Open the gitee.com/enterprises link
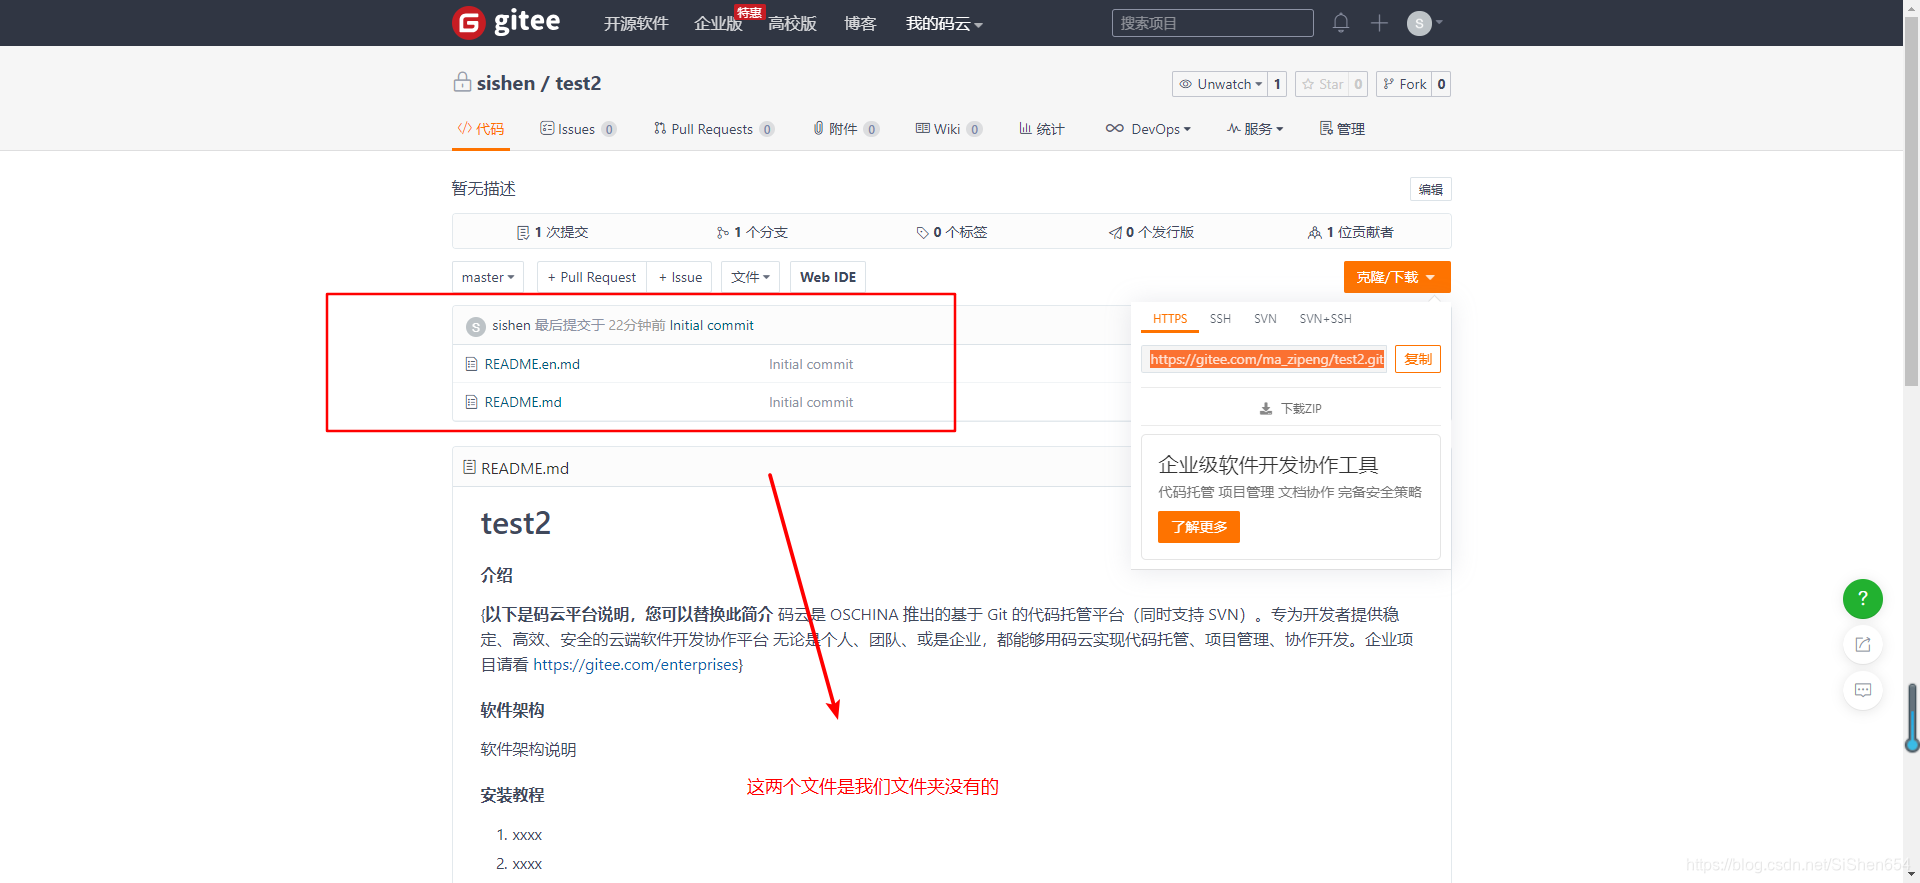The height and width of the screenshot is (883, 1920). (635, 664)
